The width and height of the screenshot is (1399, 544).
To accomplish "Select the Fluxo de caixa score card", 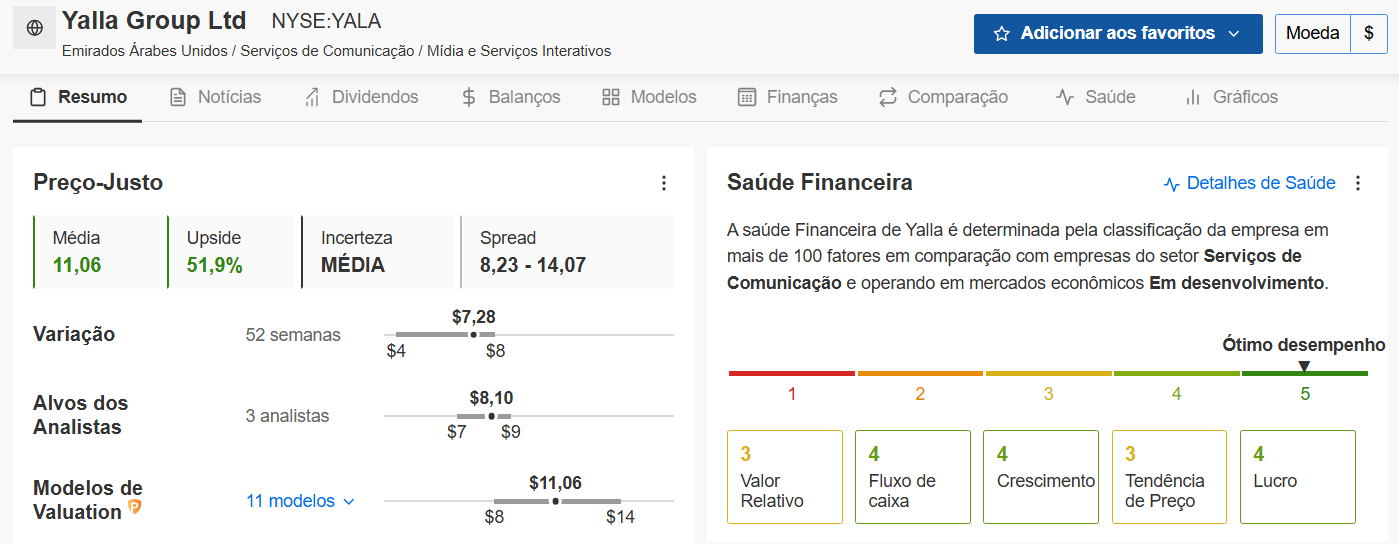I will pos(913,477).
